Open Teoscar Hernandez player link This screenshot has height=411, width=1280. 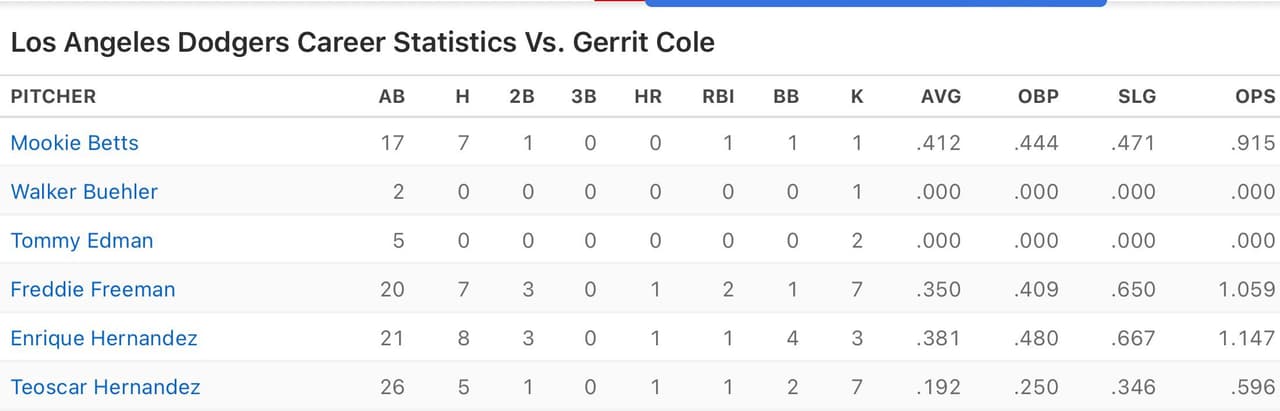[105, 388]
